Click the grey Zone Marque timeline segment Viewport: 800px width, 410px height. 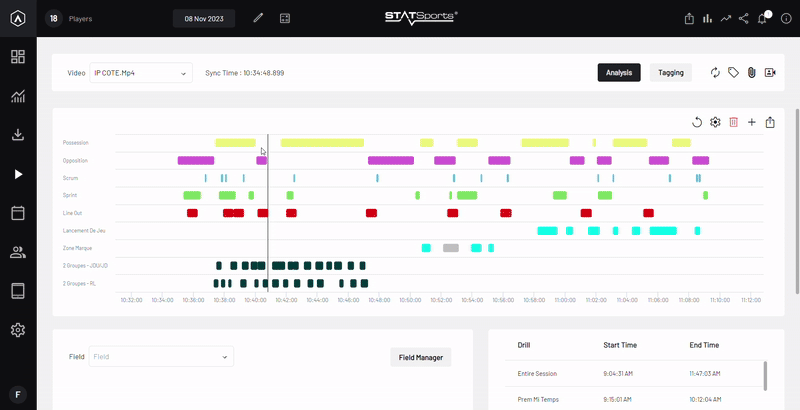(x=451, y=248)
